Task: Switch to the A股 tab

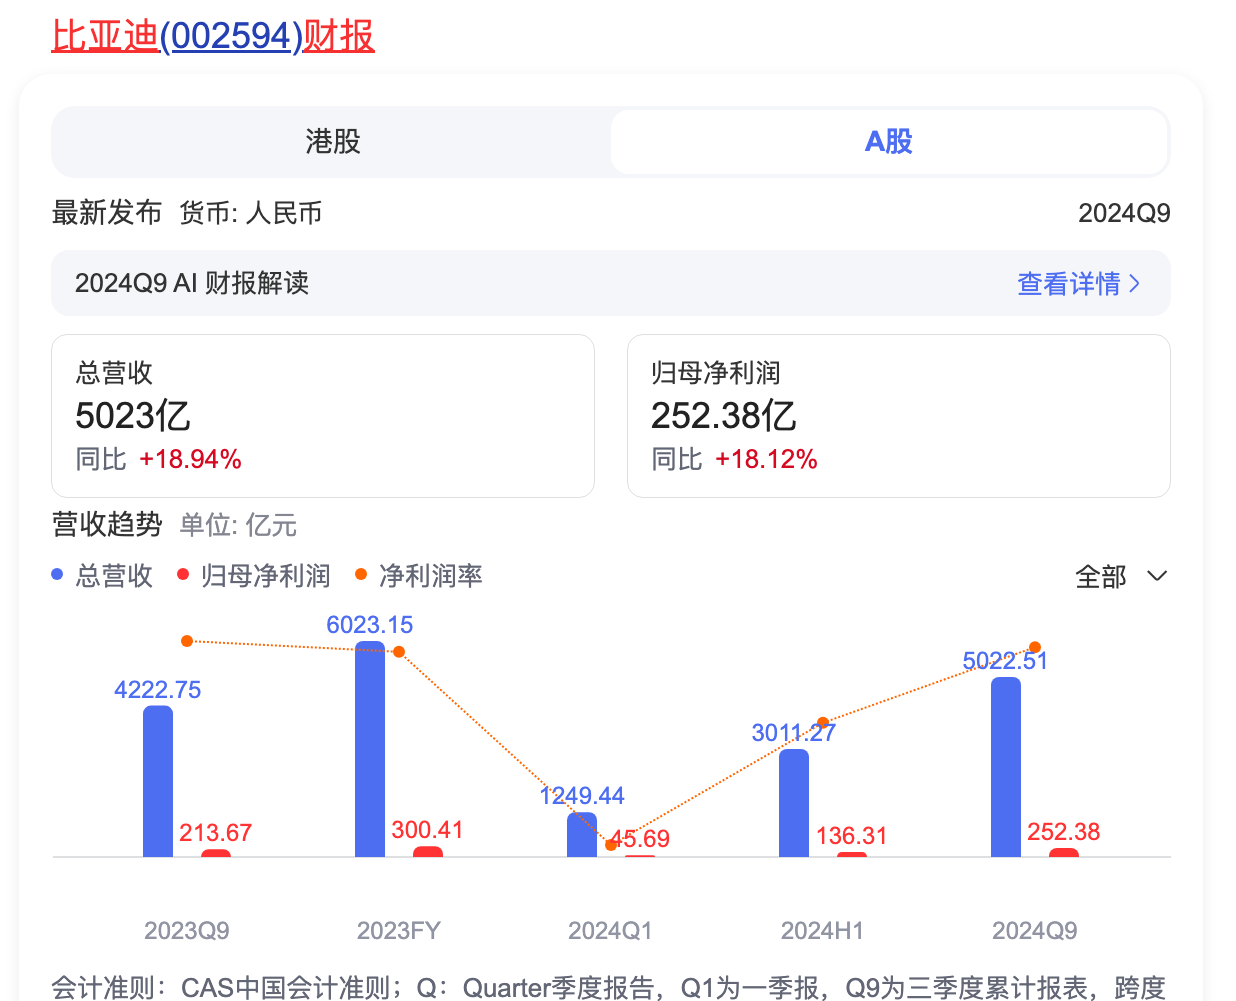Action: pos(889,142)
